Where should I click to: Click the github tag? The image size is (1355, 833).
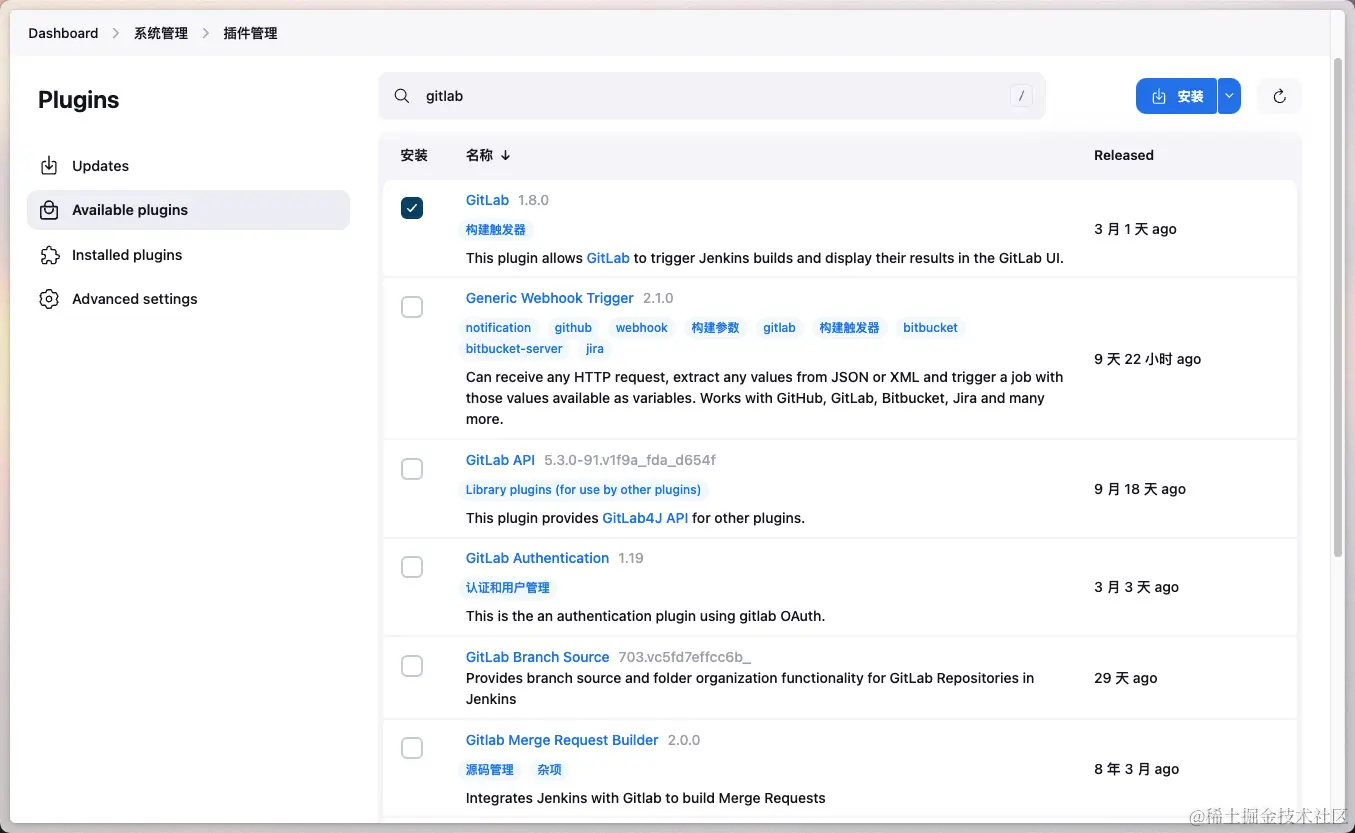[x=573, y=328]
